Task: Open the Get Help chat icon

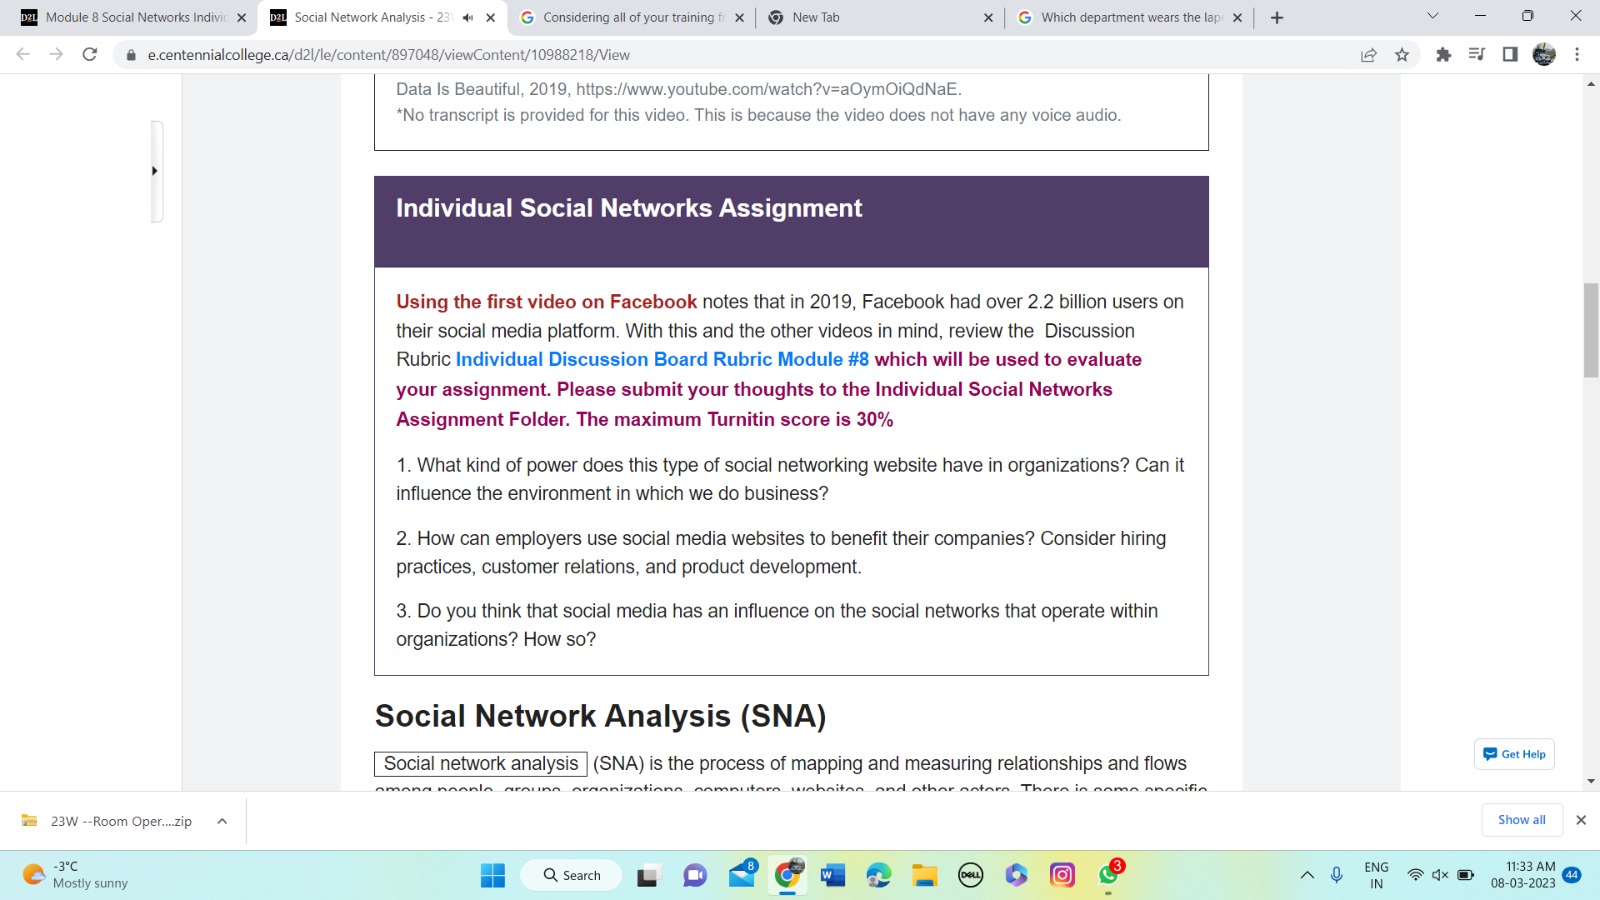Action: pos(1513,754)
